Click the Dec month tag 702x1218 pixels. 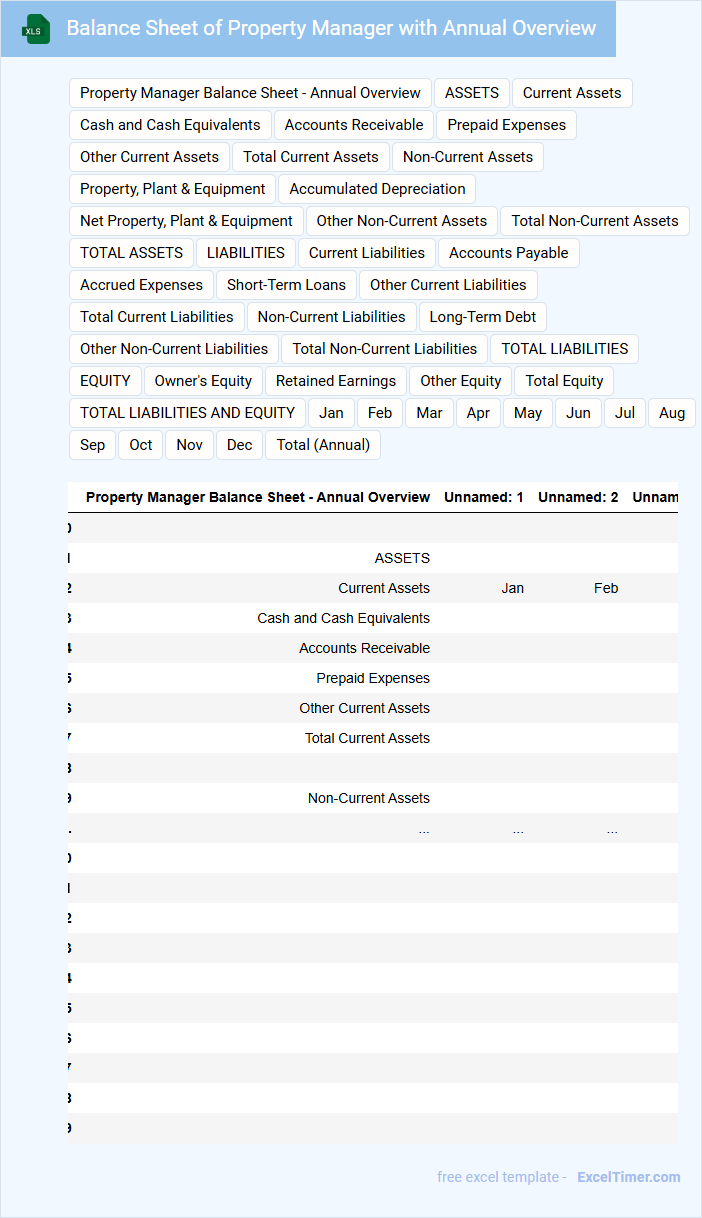pyautogui.click(x=240, y=445)
